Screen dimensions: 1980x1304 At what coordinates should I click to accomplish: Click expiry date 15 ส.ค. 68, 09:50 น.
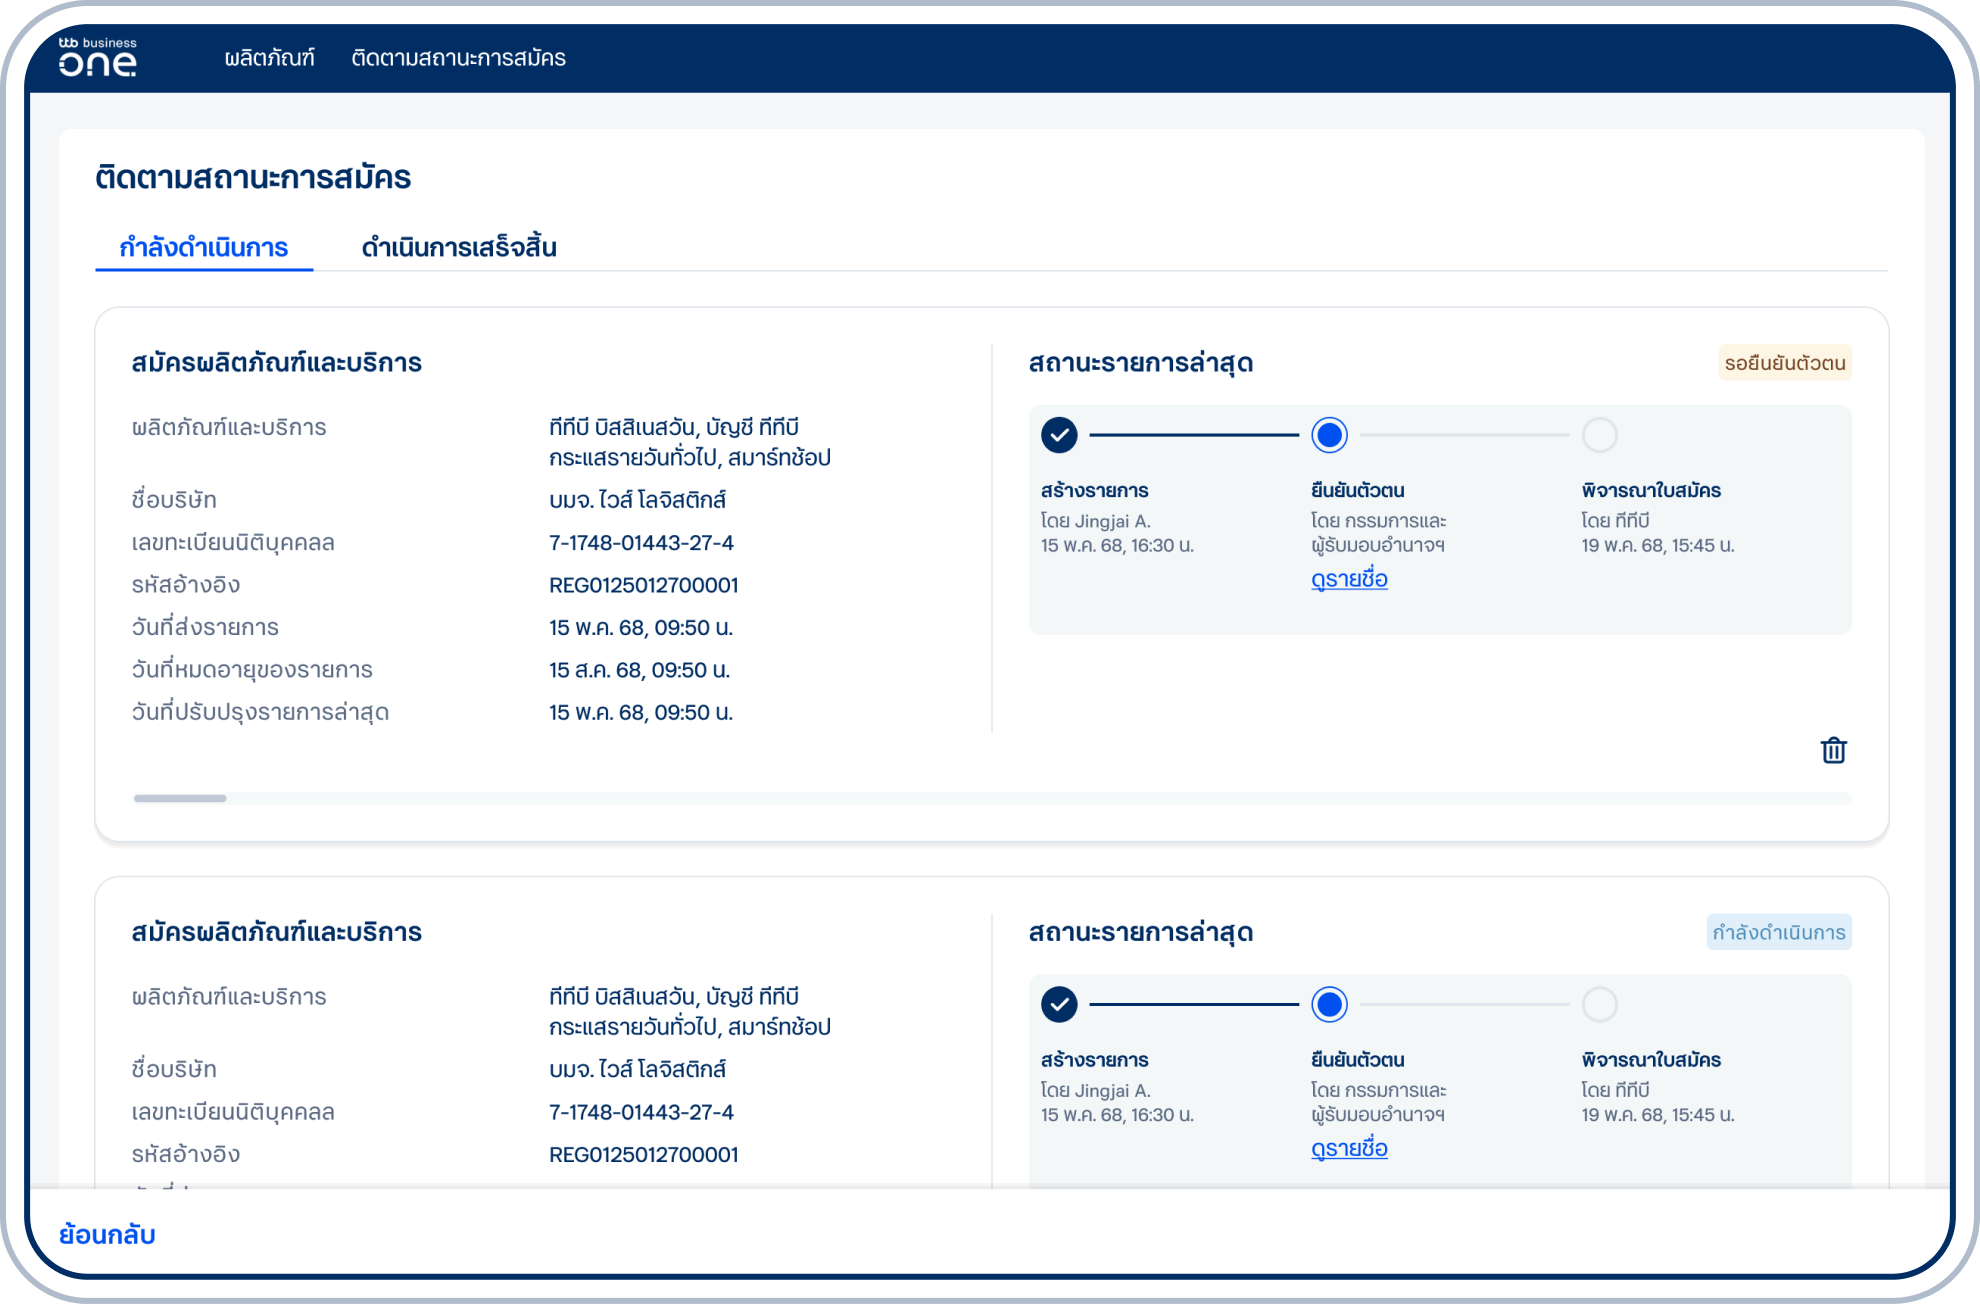coord(639,670)
